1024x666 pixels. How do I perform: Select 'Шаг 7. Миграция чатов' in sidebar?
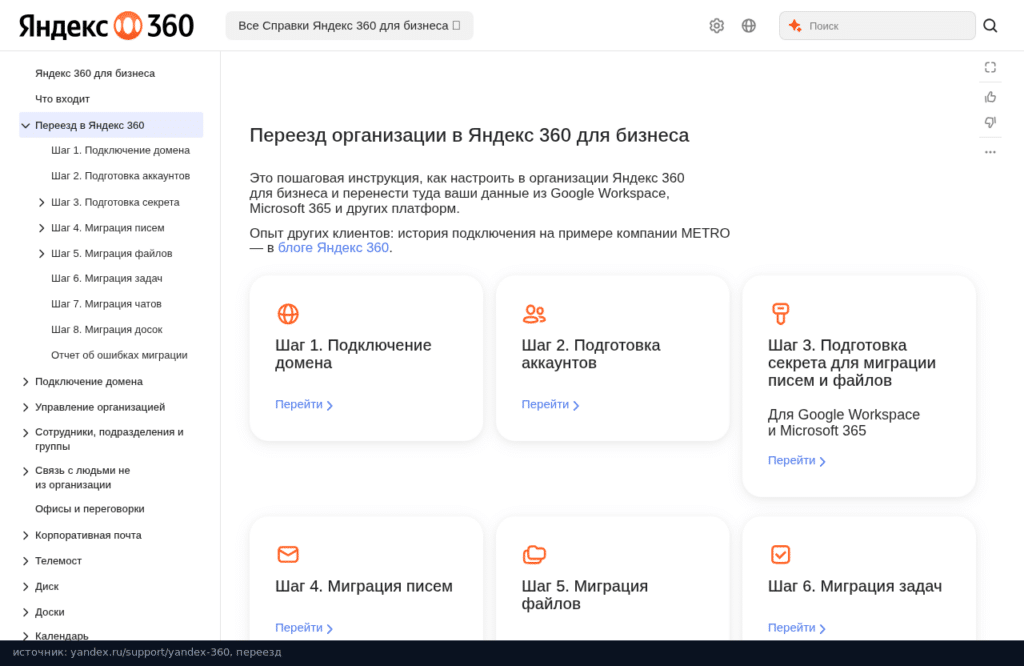click(106, 304)
